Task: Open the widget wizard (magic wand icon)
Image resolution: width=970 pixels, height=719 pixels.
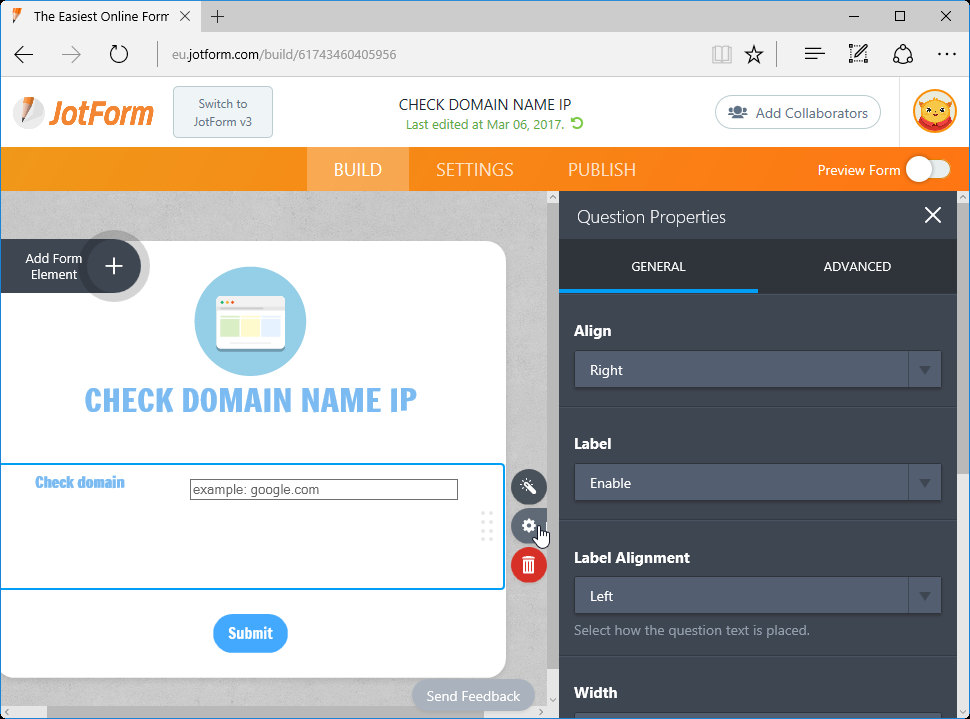Action: point(528,487)
